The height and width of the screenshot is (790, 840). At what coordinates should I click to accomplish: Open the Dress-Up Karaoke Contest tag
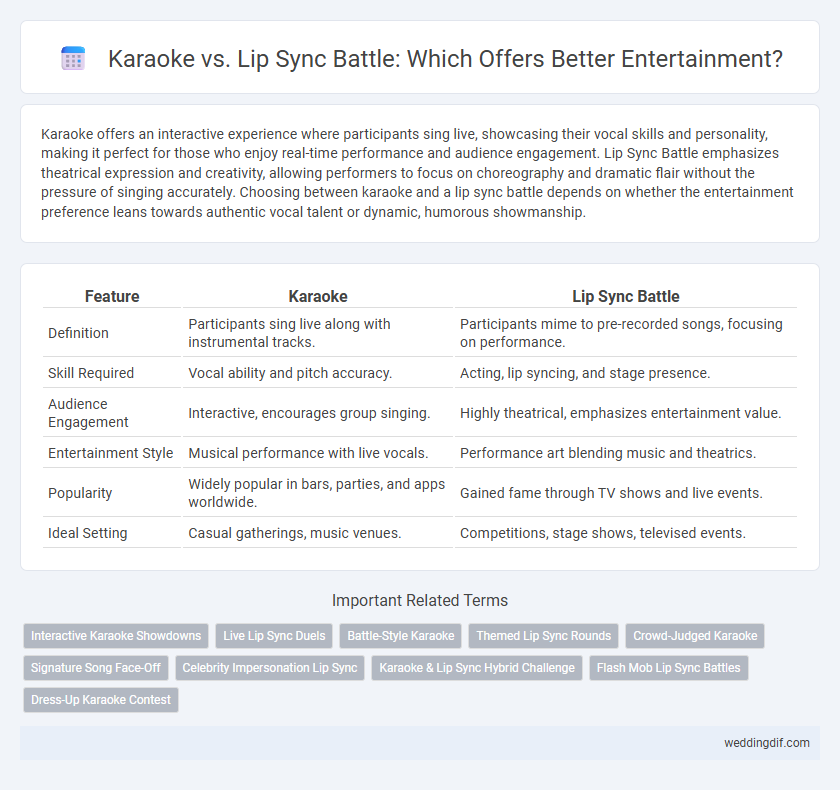click(x=101, y=700)
